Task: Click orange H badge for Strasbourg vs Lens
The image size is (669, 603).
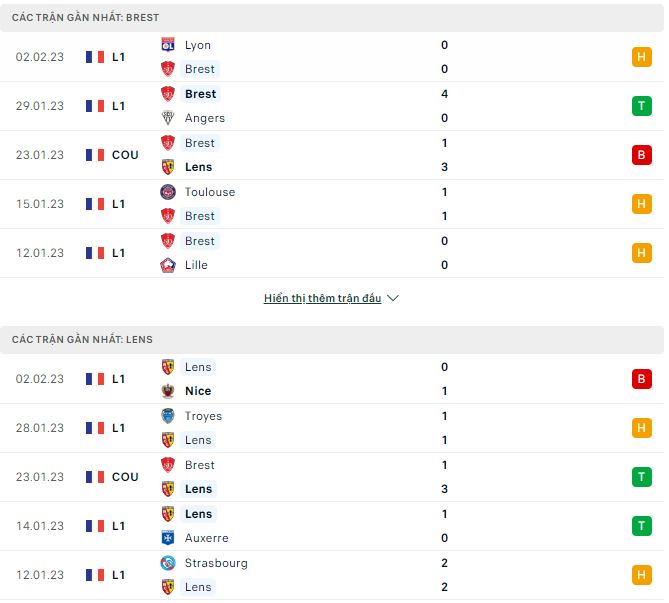Action: [x=641, y=575]
